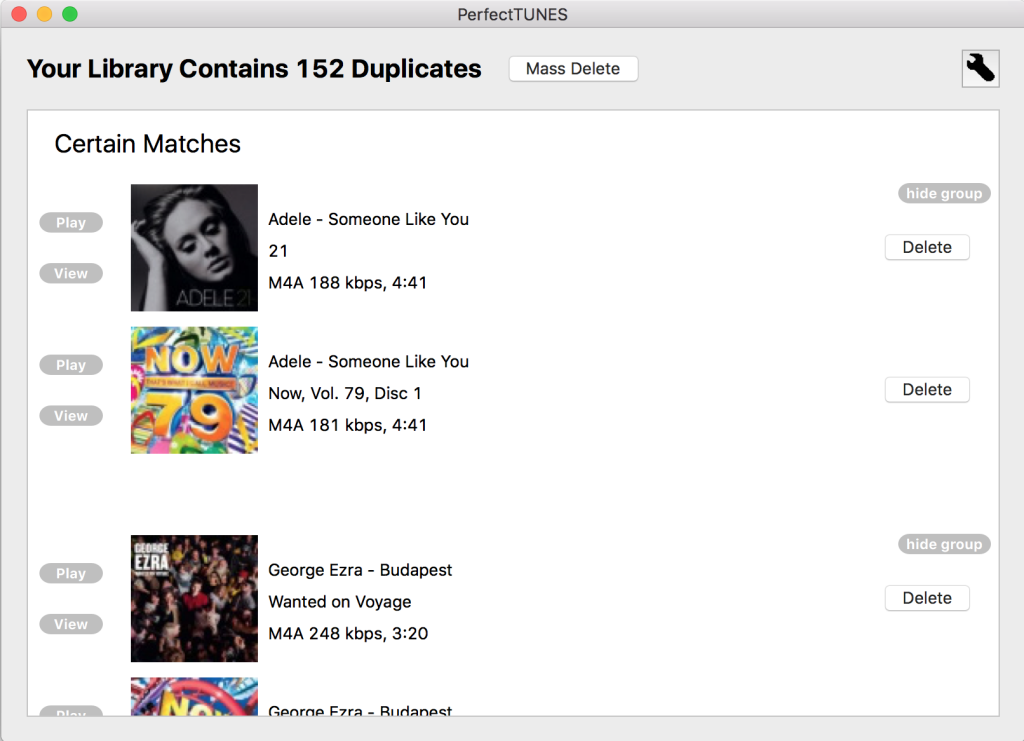Close the PerfectTUNES window
1024x741 pixels.
pos(20,14)
